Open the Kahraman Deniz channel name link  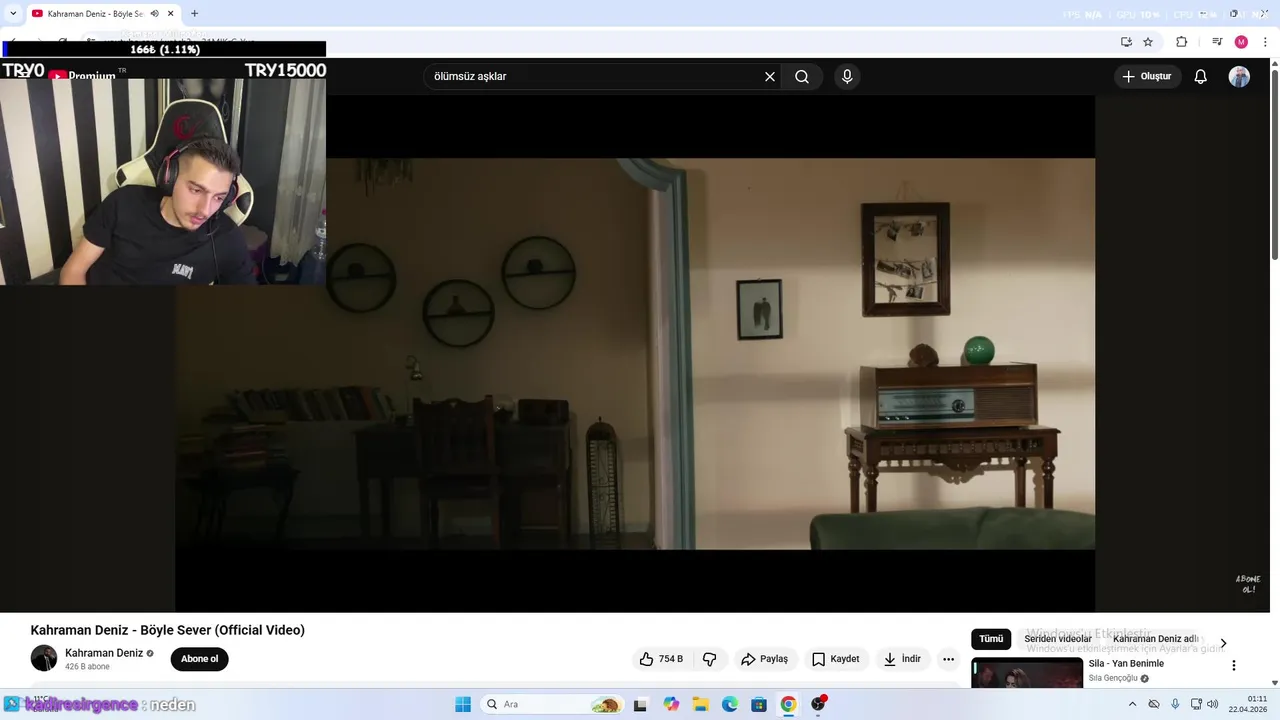coord(104,653)
